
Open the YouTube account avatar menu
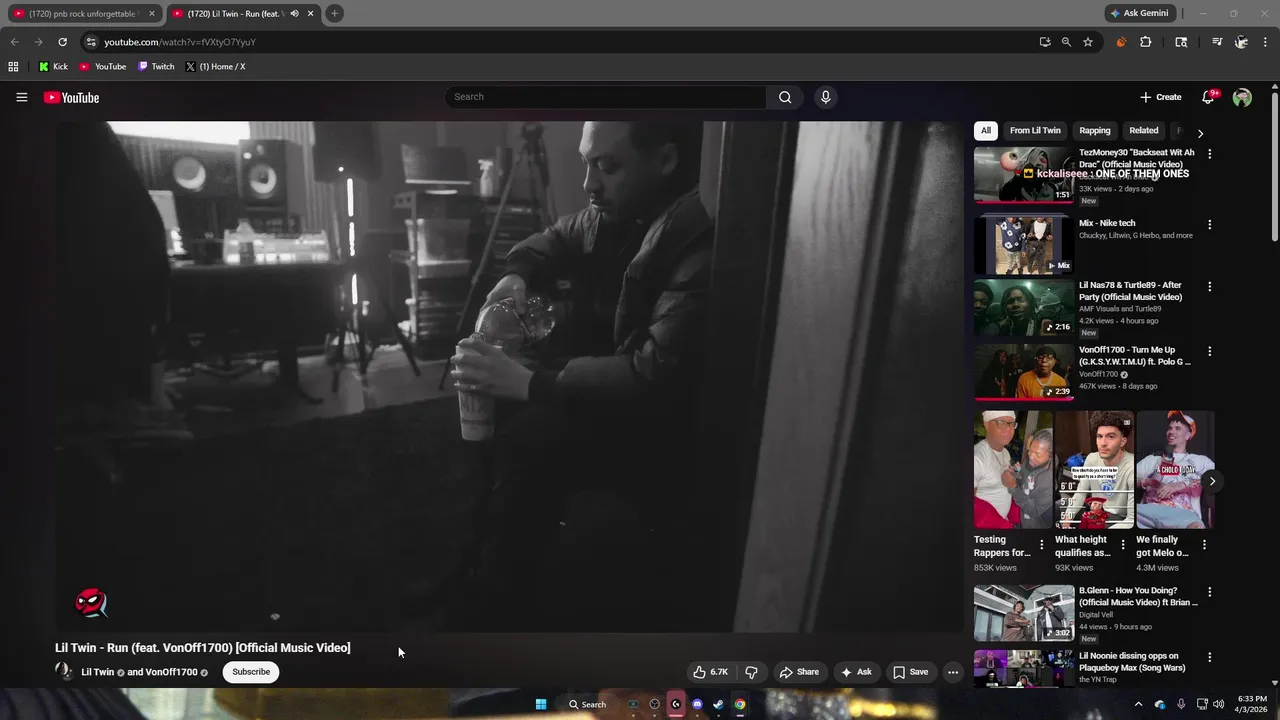pyautogui.click(x=1242, y=97)
